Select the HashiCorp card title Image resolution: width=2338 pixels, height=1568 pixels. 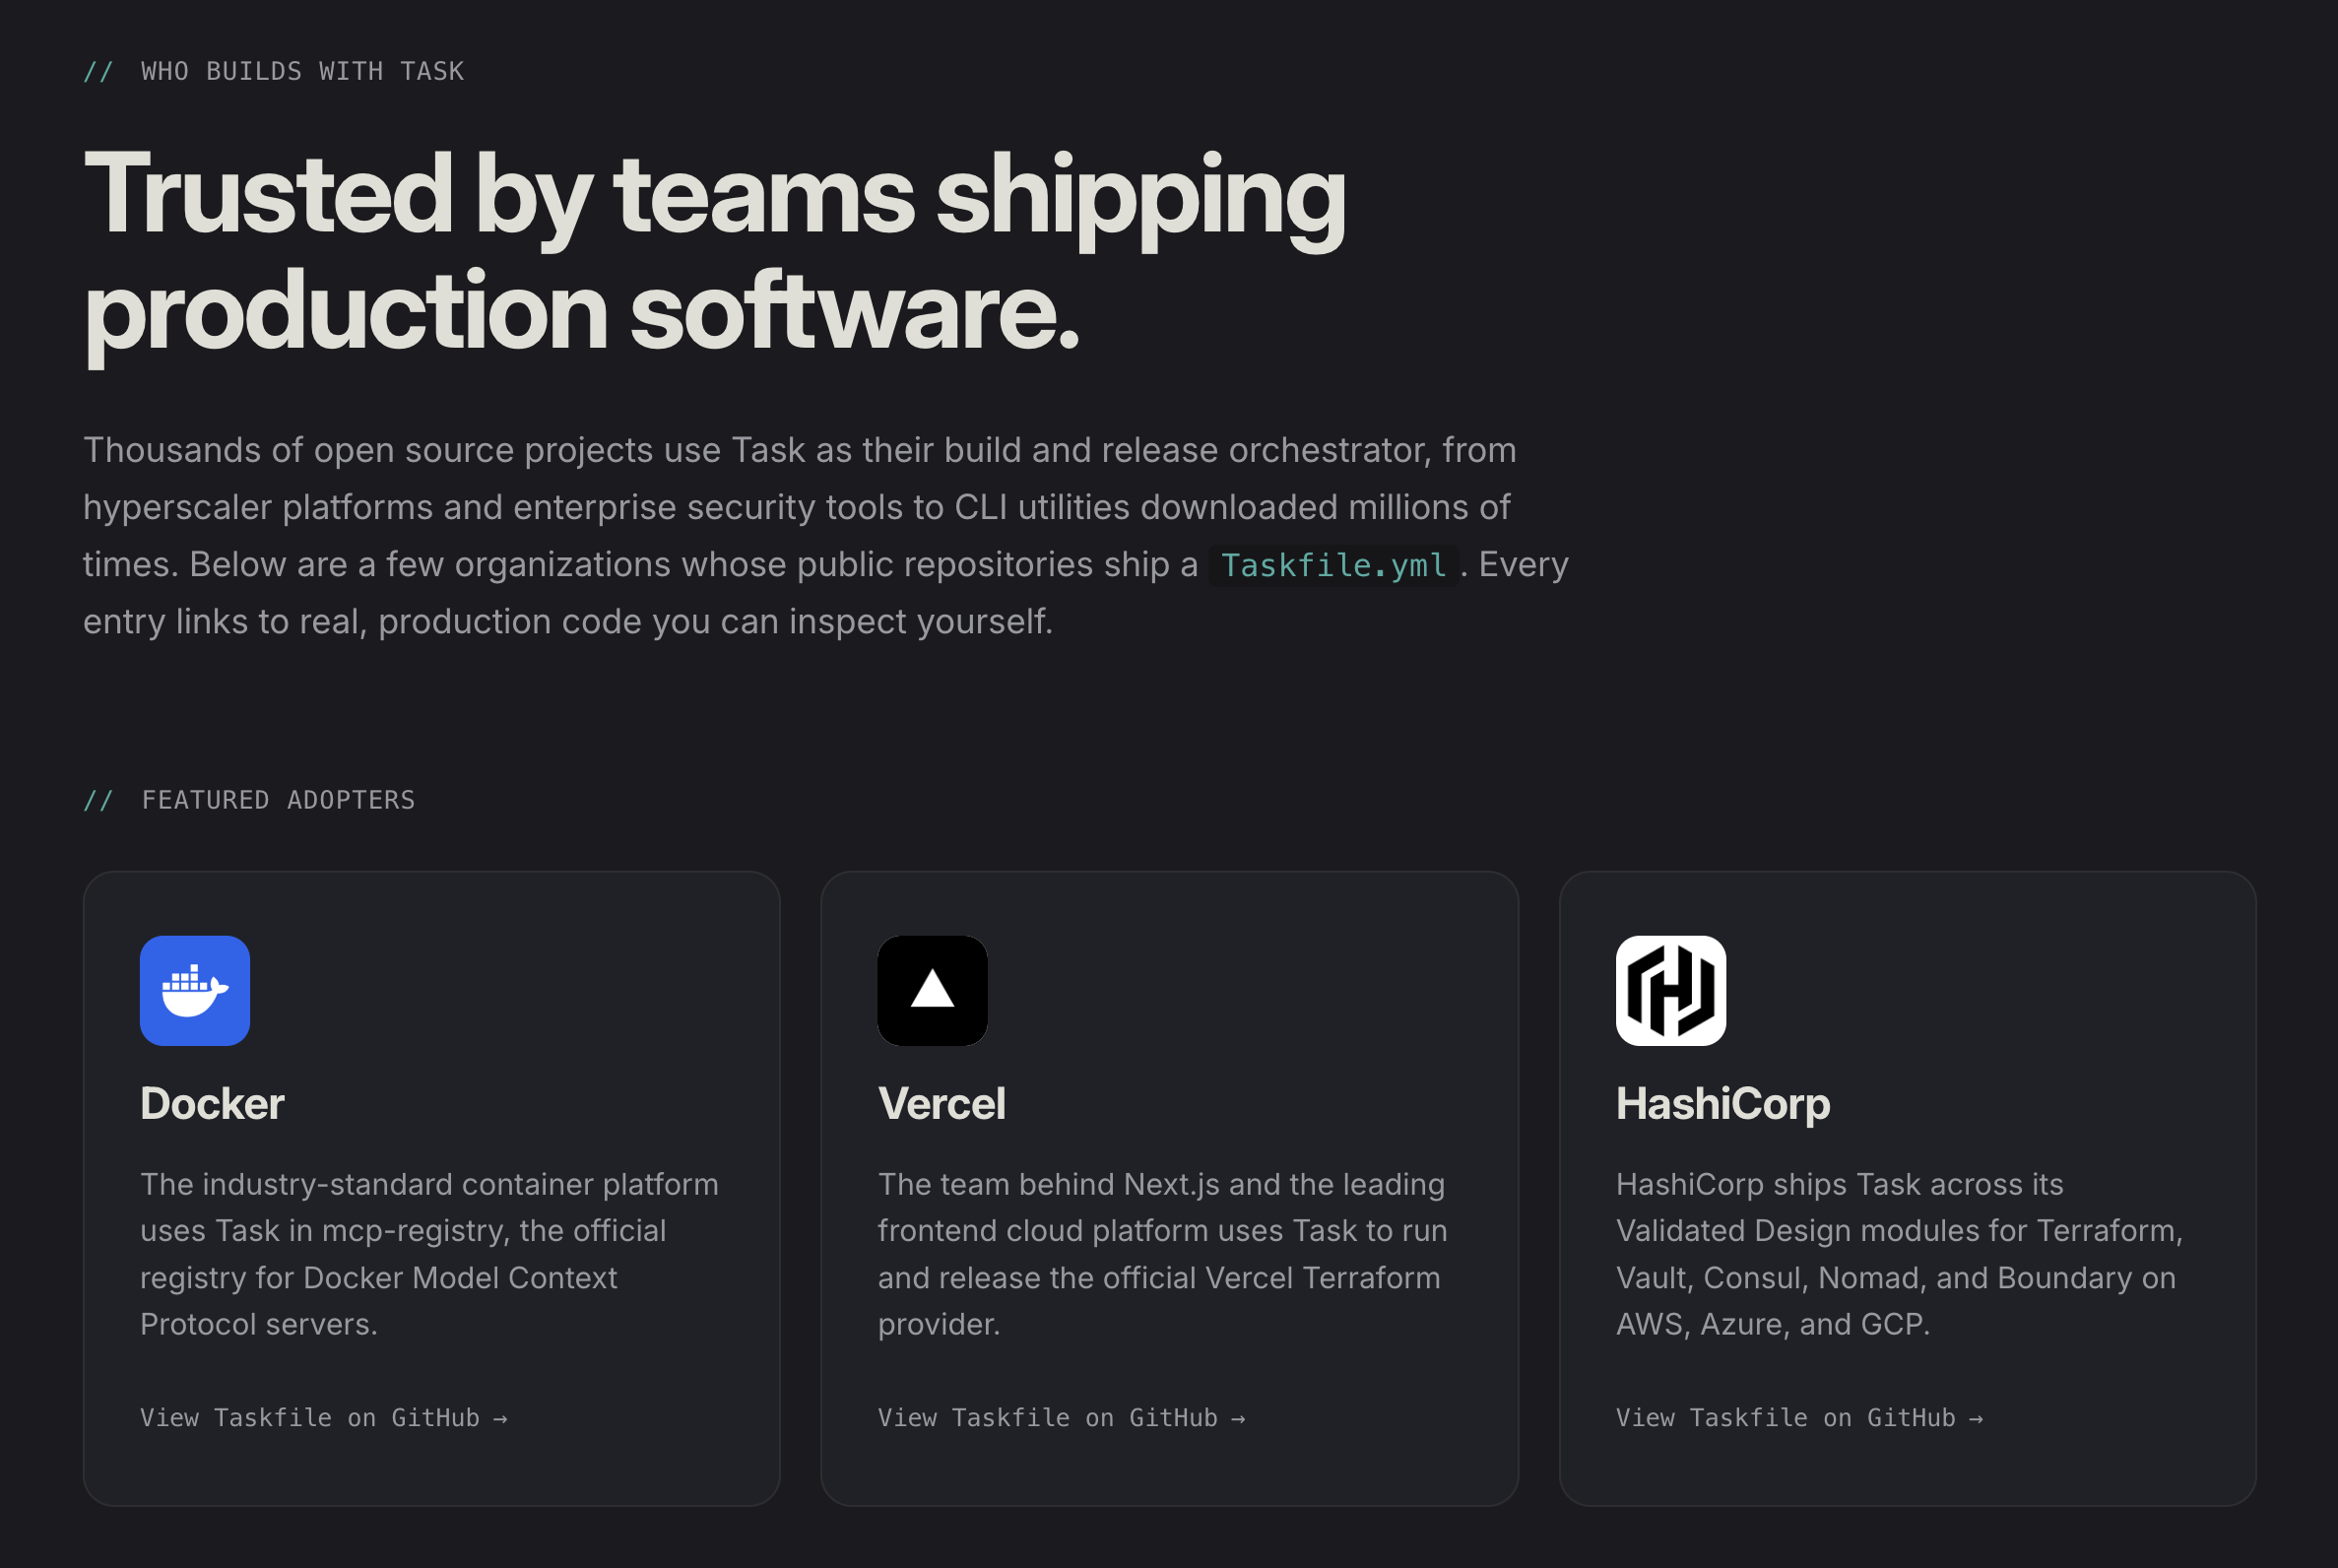click(x=1723, y=1104)
